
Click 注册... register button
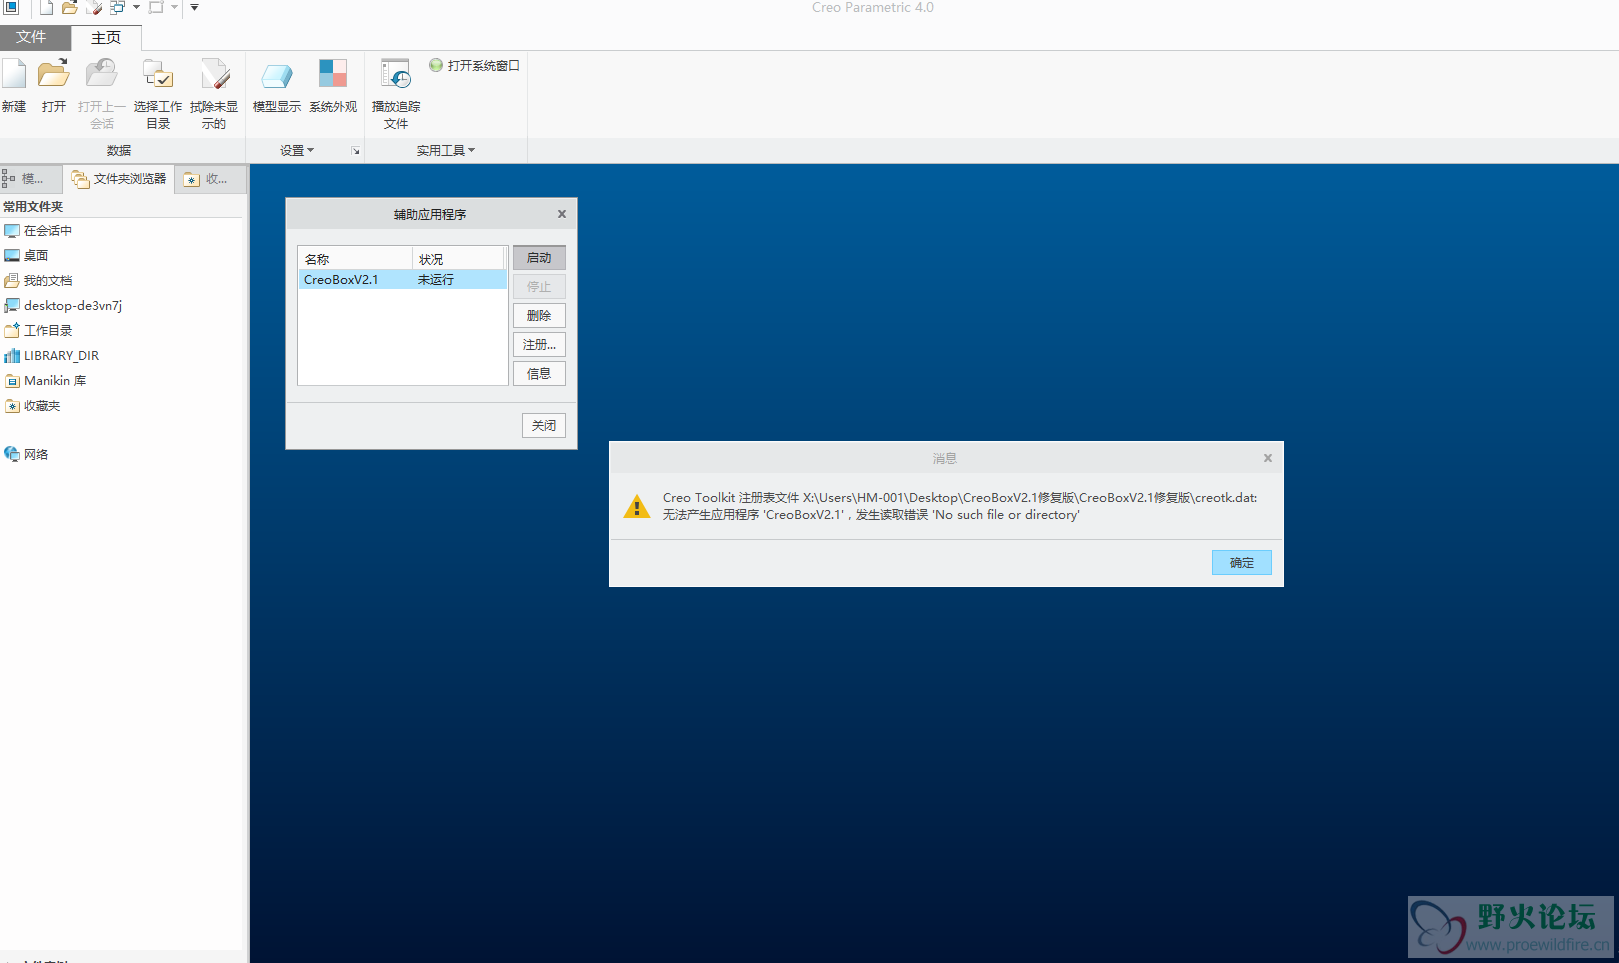click(x=539, y=345)
